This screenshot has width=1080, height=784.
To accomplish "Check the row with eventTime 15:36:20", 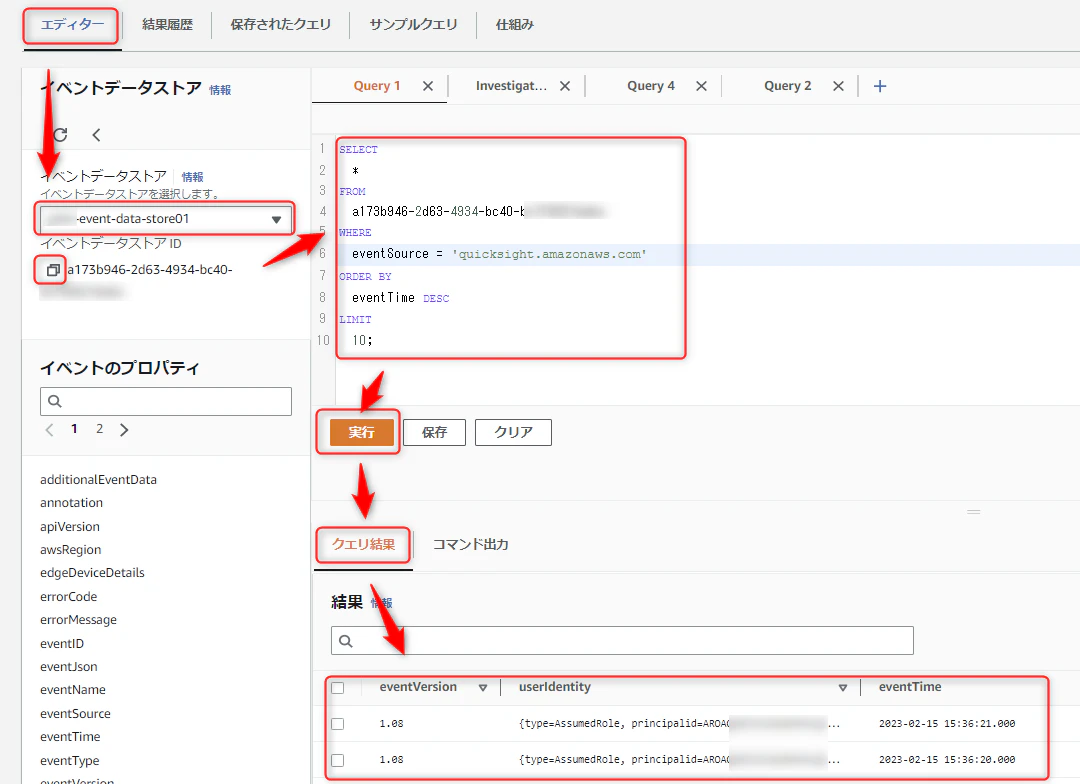I will pyautogui.click(x=338, y=760).
